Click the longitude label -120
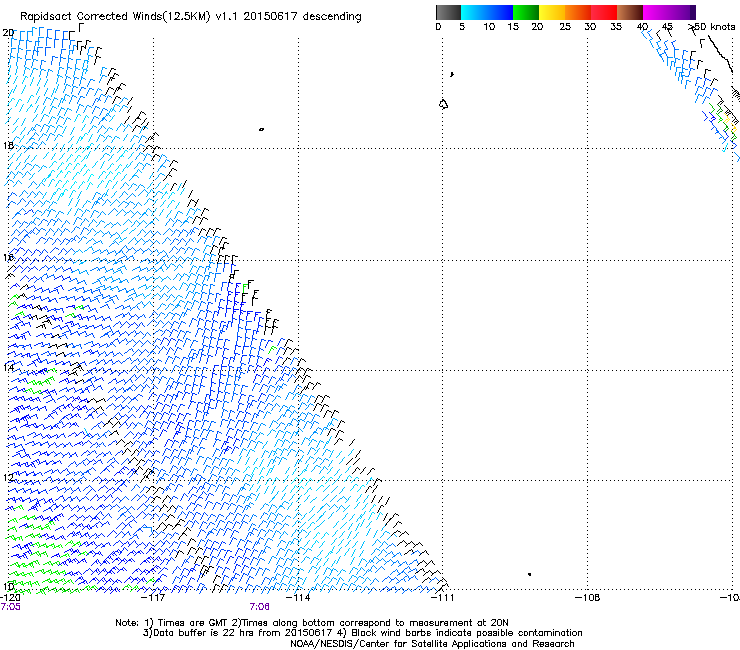The height and width of the screenshot is (650, 740). (x=10, y=598)
